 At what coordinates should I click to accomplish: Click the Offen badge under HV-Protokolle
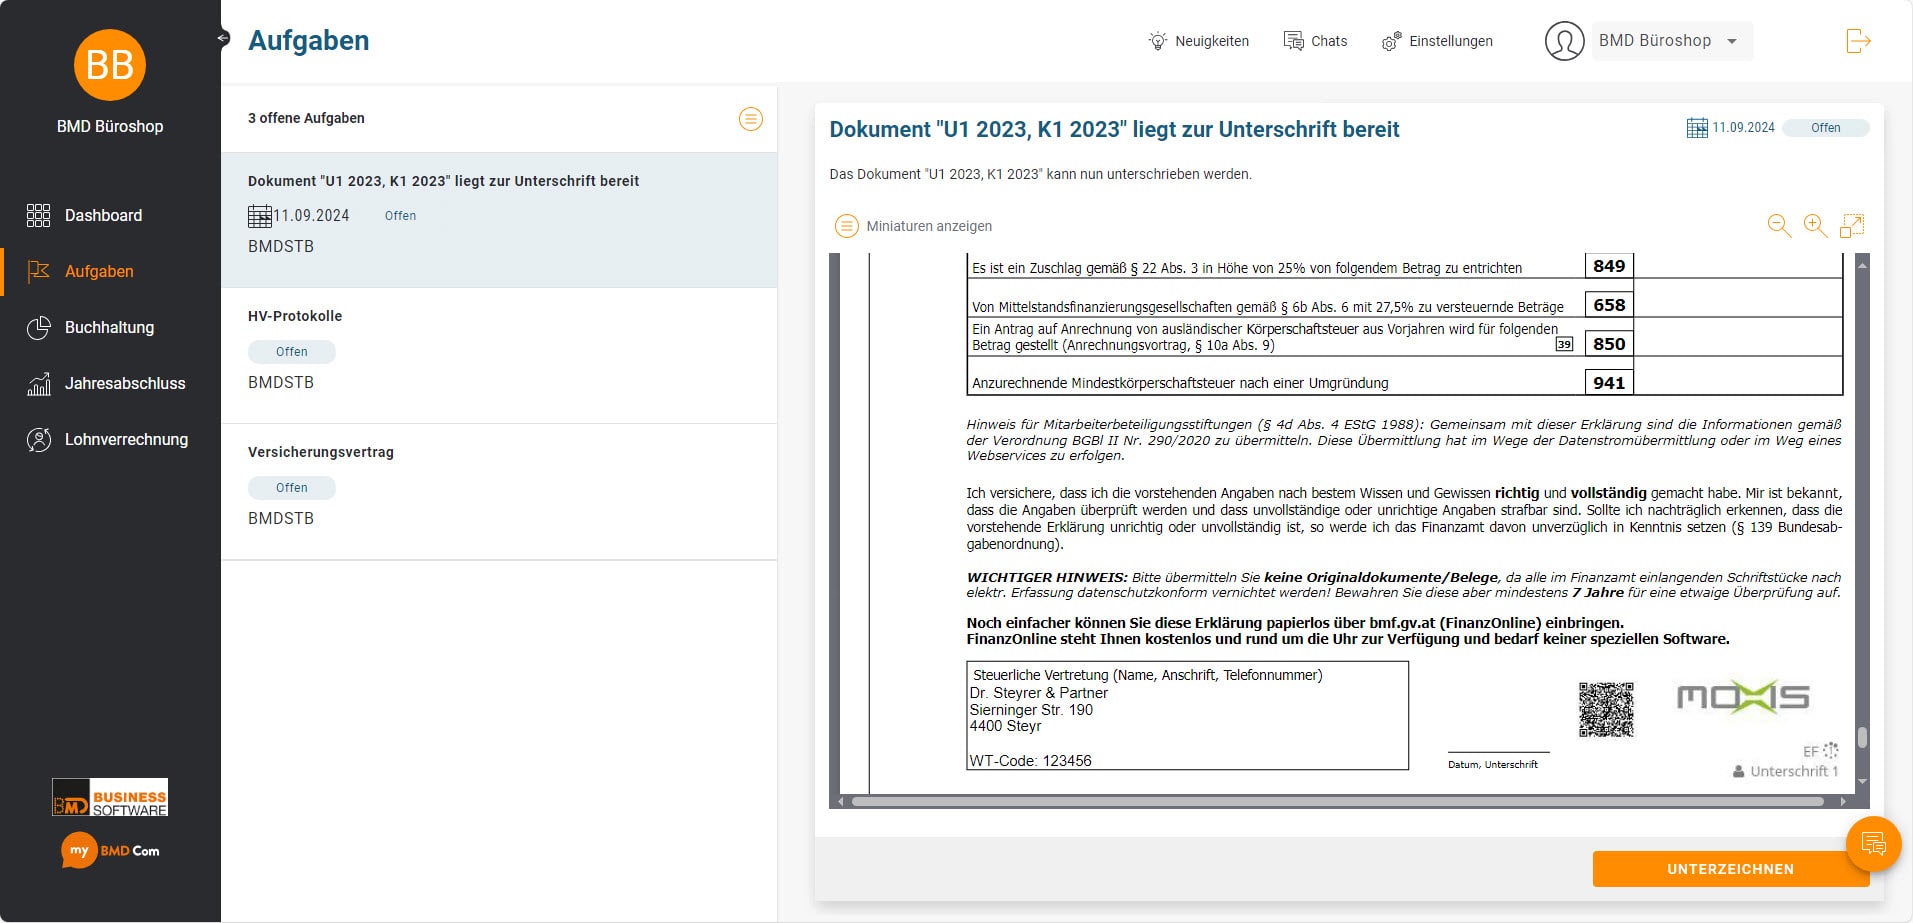pos(292,352)
